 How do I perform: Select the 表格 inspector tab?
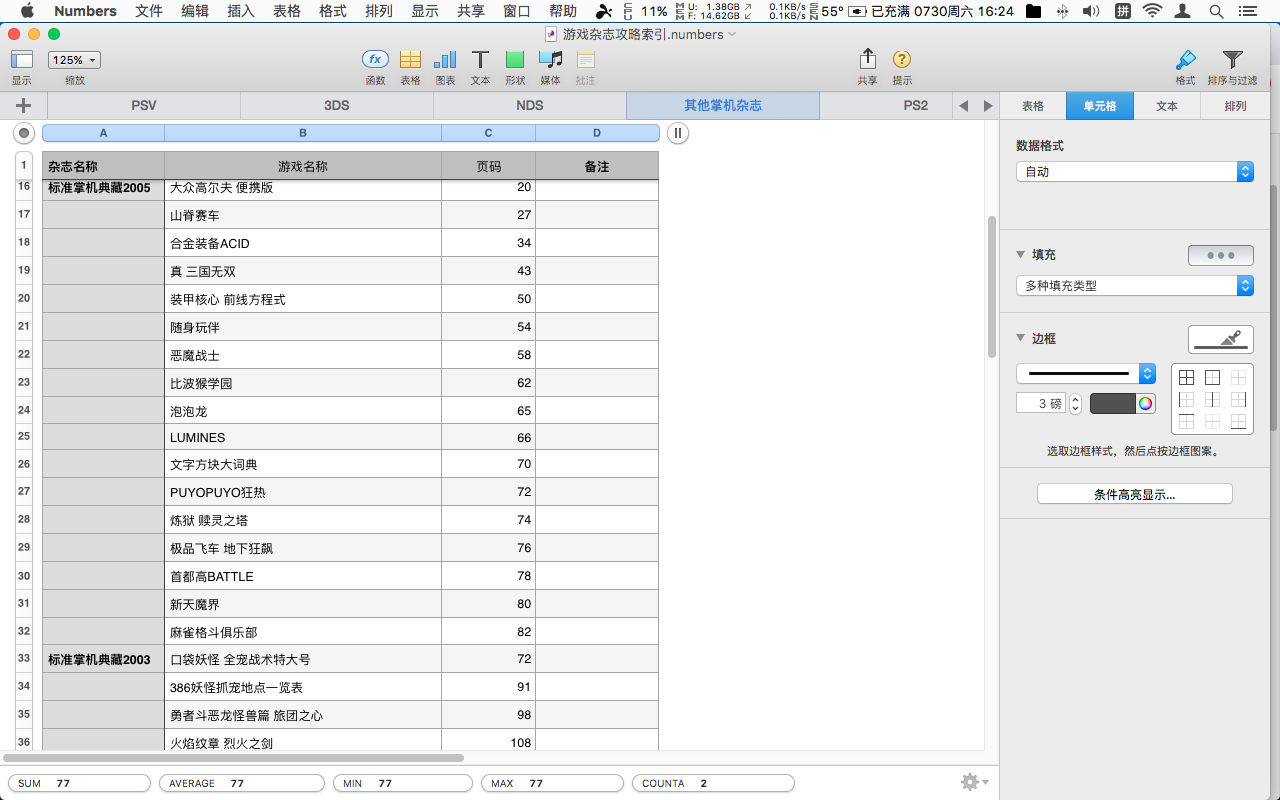coord(1033,105)
